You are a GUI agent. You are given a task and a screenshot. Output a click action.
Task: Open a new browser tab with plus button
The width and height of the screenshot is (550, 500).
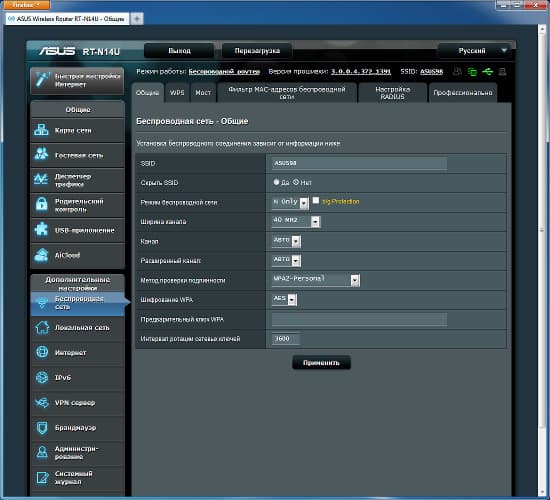click(137, 18)
